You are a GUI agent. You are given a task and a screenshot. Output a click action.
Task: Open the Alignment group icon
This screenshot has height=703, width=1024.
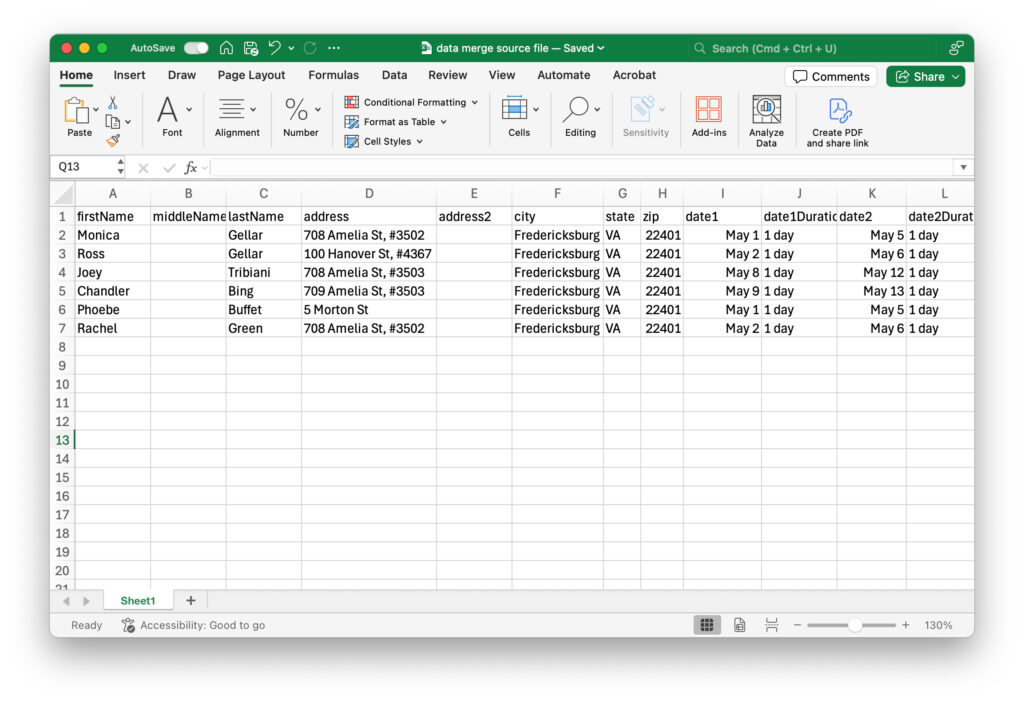click(231, 109)
